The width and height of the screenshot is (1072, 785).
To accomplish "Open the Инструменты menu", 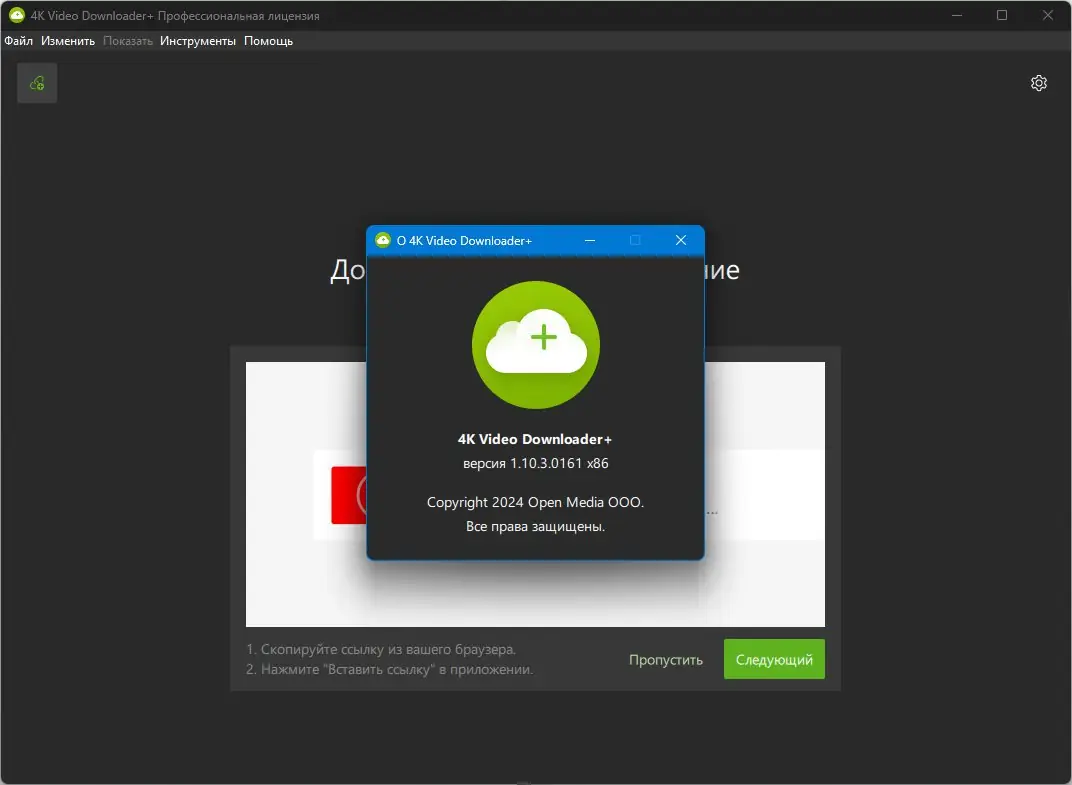I will 198,41.
